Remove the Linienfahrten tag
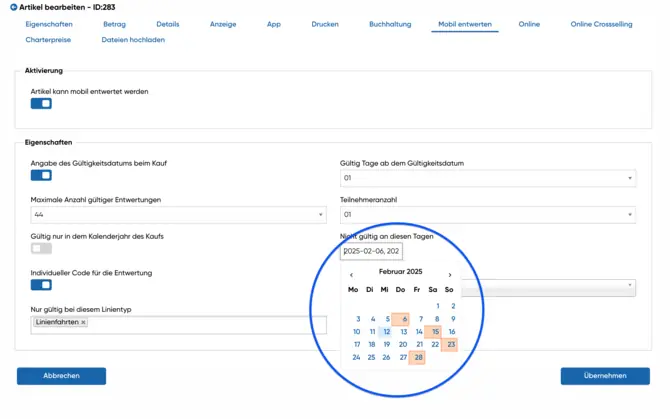The image size is (670, 419). click(84, 323)
